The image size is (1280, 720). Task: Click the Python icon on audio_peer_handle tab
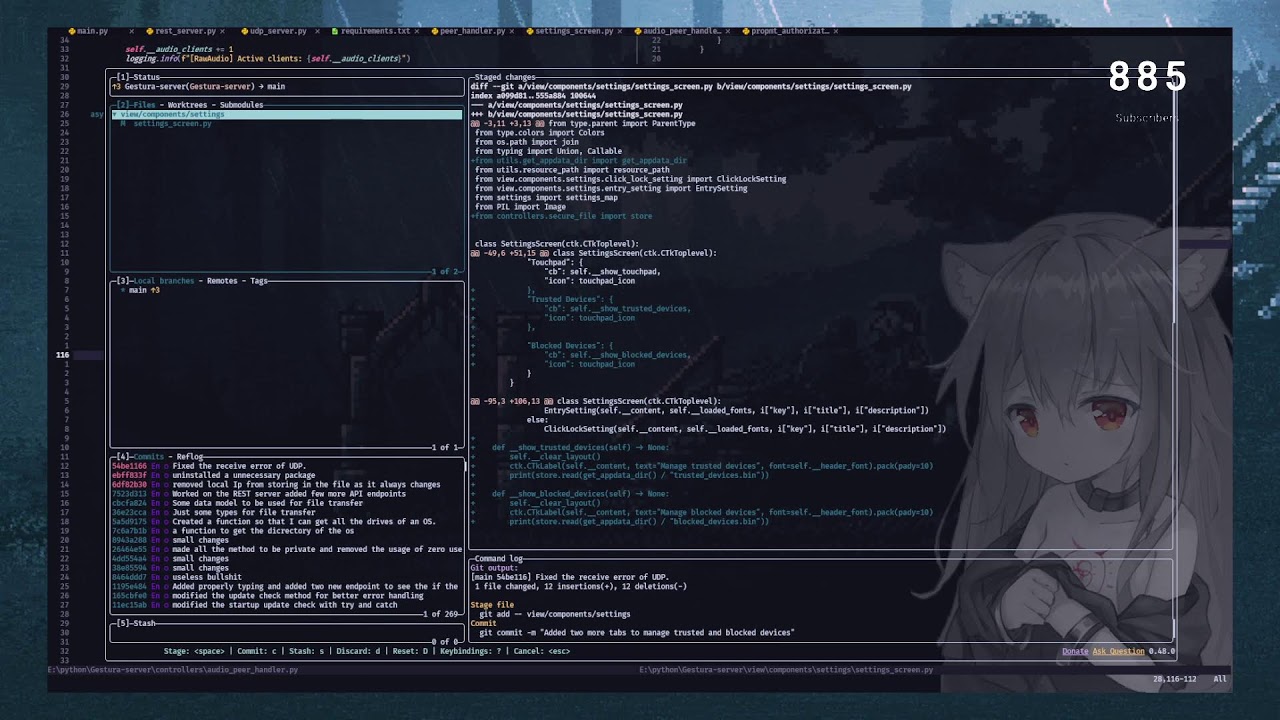637,31
